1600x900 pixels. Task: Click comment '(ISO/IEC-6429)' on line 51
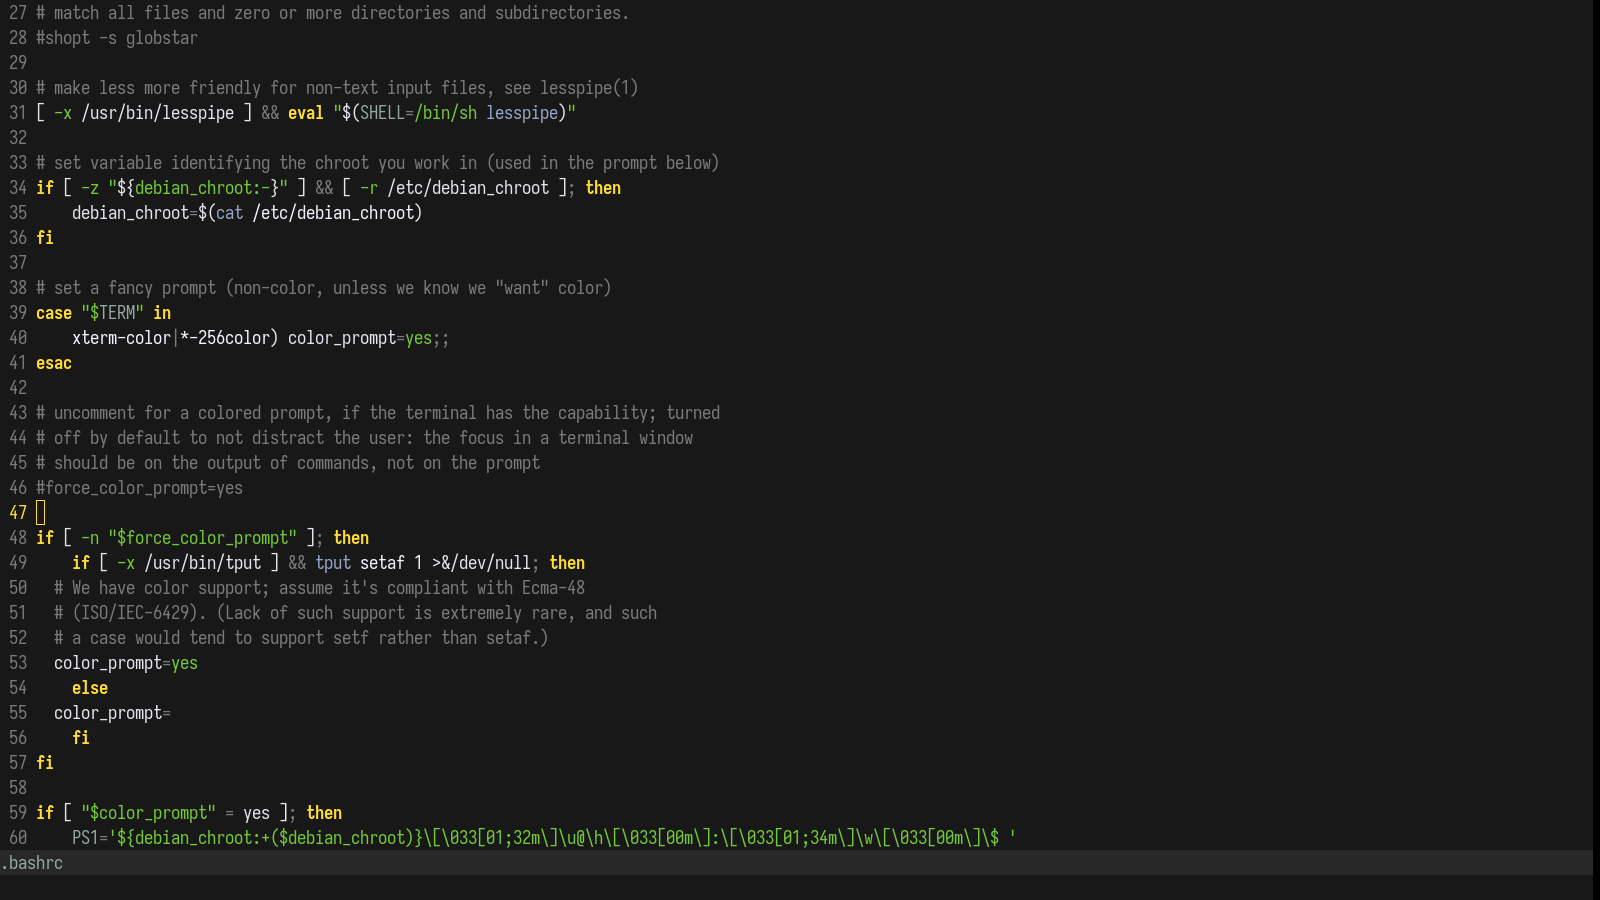tap(356, 613)
